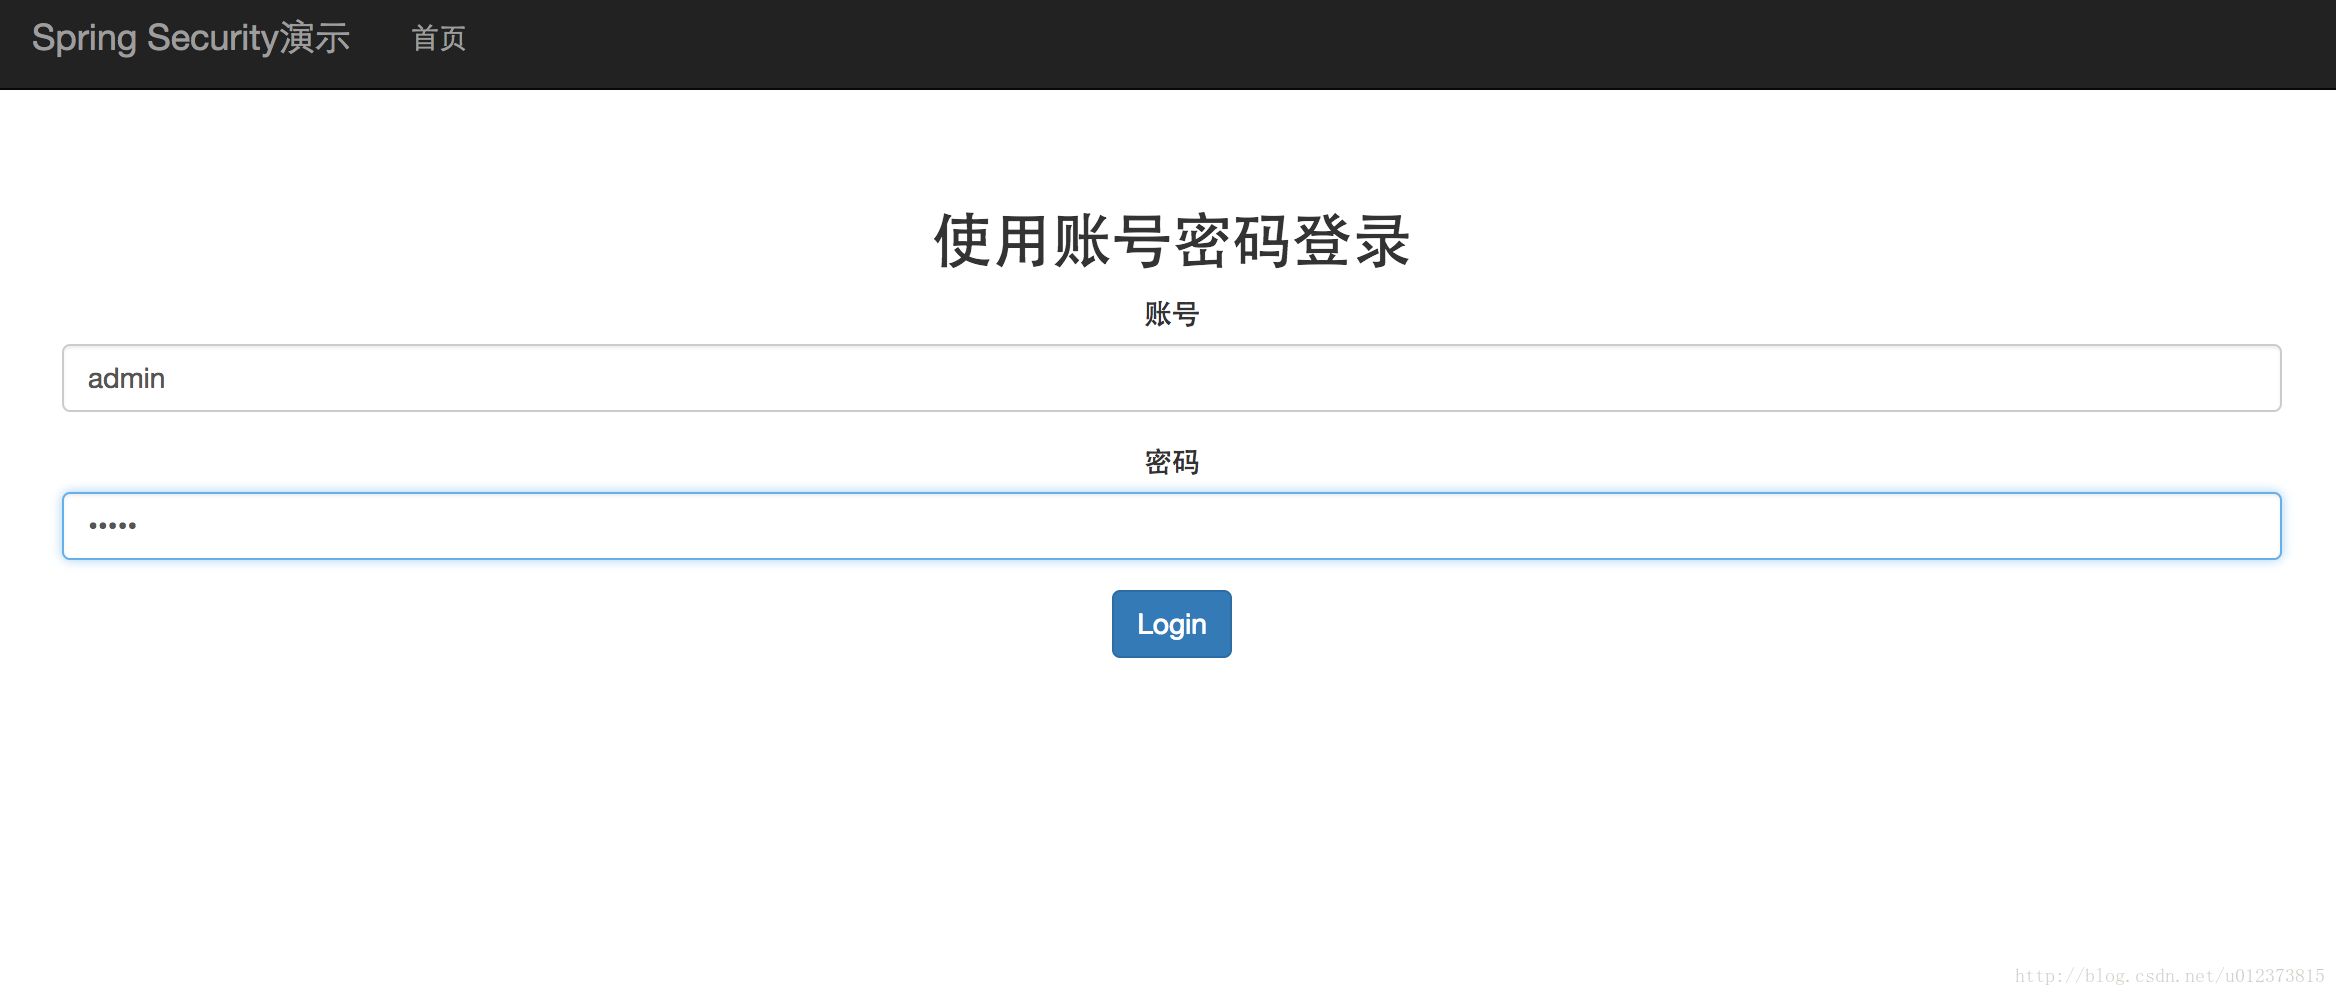Viewport: 2336px width, 996px height.
Task: Focus the 账号 input containing admin
Action: tap(1171, 378)
